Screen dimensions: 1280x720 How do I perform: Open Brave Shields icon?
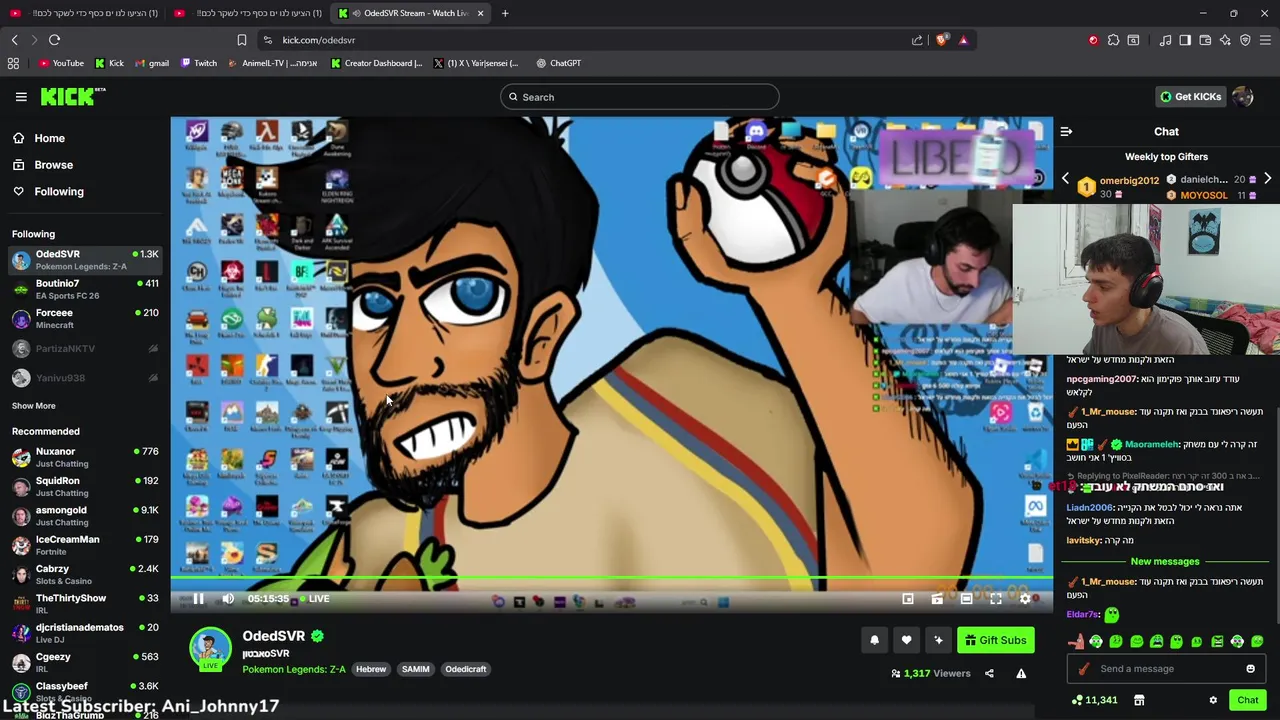pos(941,40)
